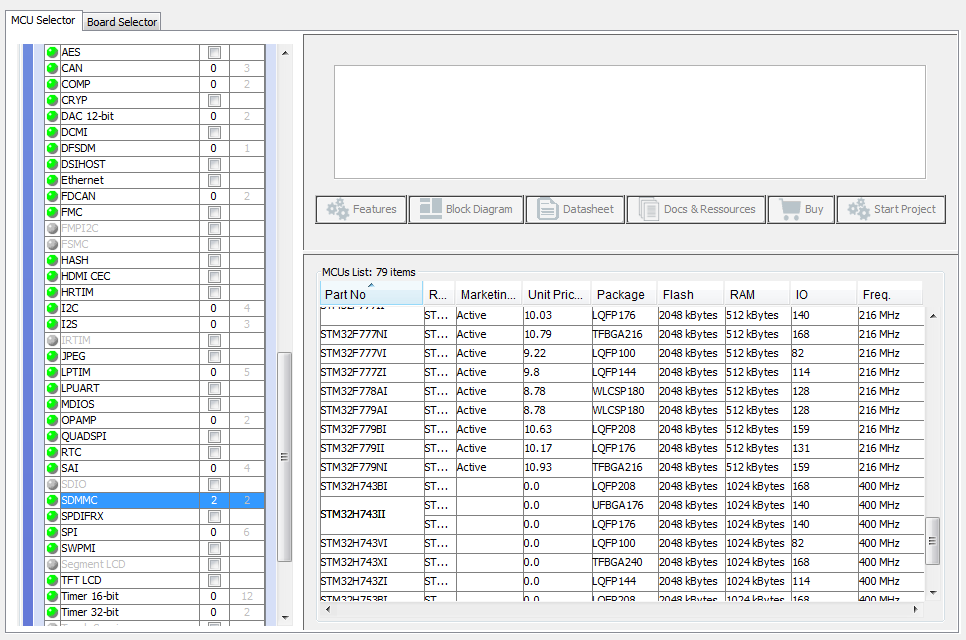966x640 pixels.
Task: Enable the JPEG checkbox
Action: click(214, 357)
